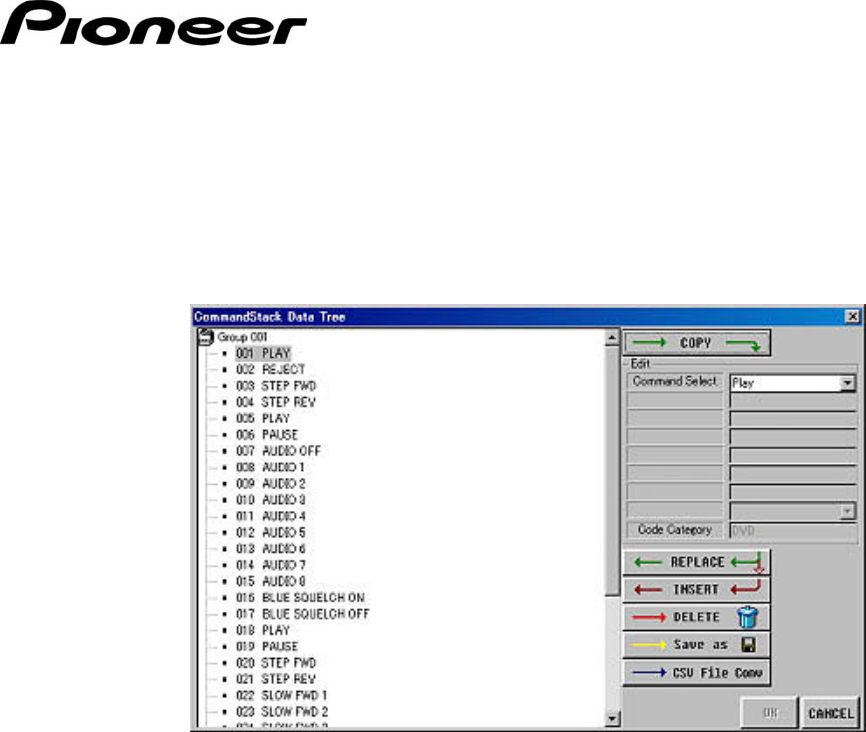Click the tree list scrollbar thumb
Screen dimensions: 866x732
612,471
